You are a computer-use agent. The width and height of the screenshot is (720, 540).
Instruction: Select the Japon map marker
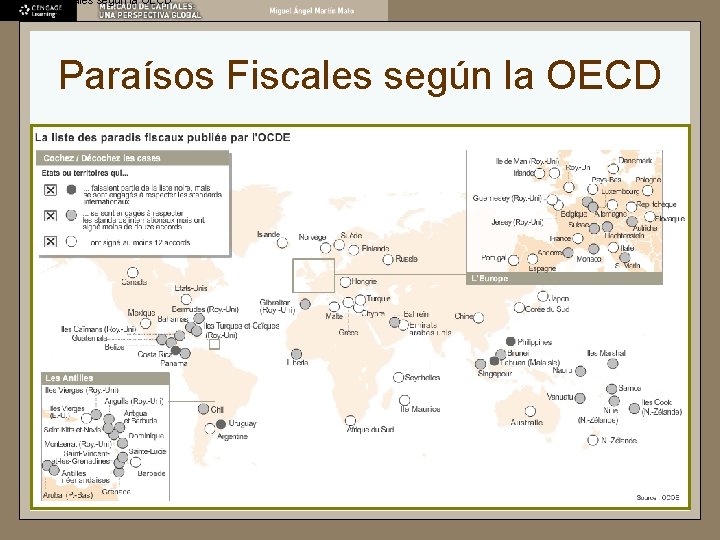tap(542, 296)
